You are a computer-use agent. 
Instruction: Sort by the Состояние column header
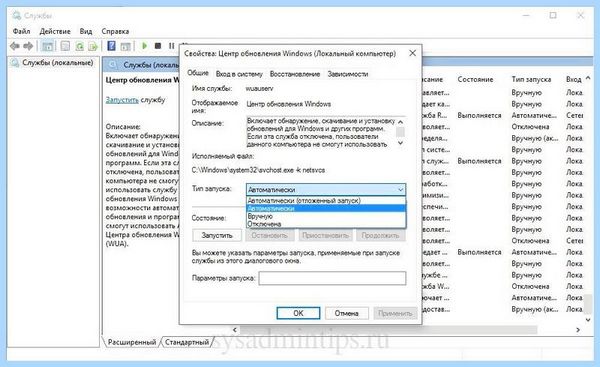coord(475,79)
